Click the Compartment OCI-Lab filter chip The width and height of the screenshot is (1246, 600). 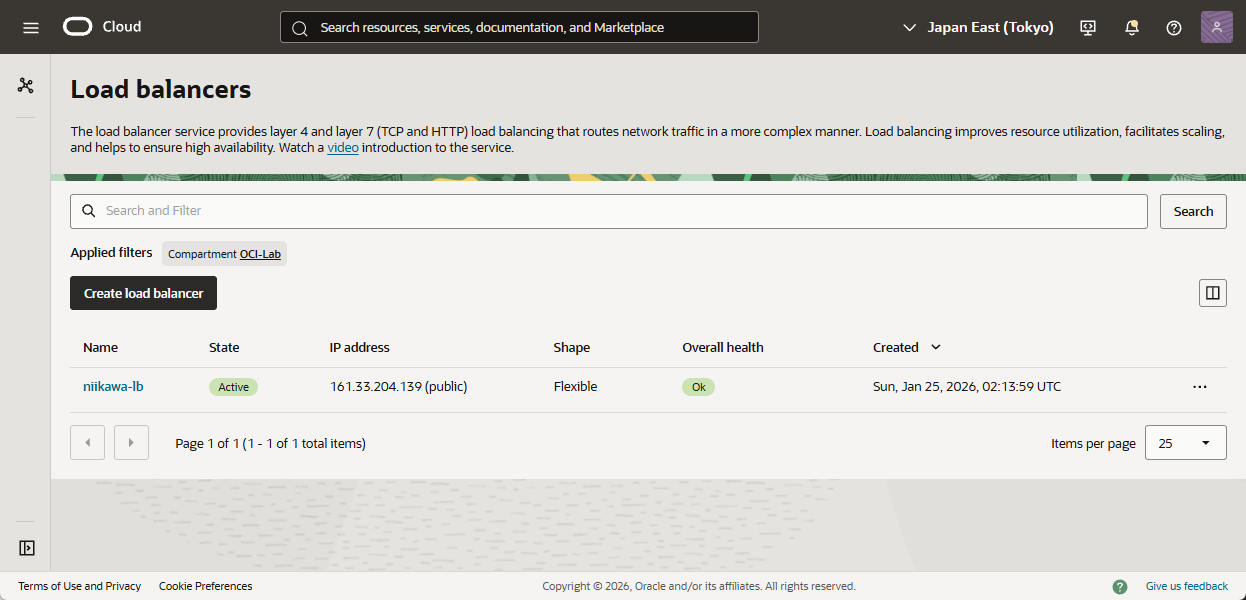tap(224, 254)
